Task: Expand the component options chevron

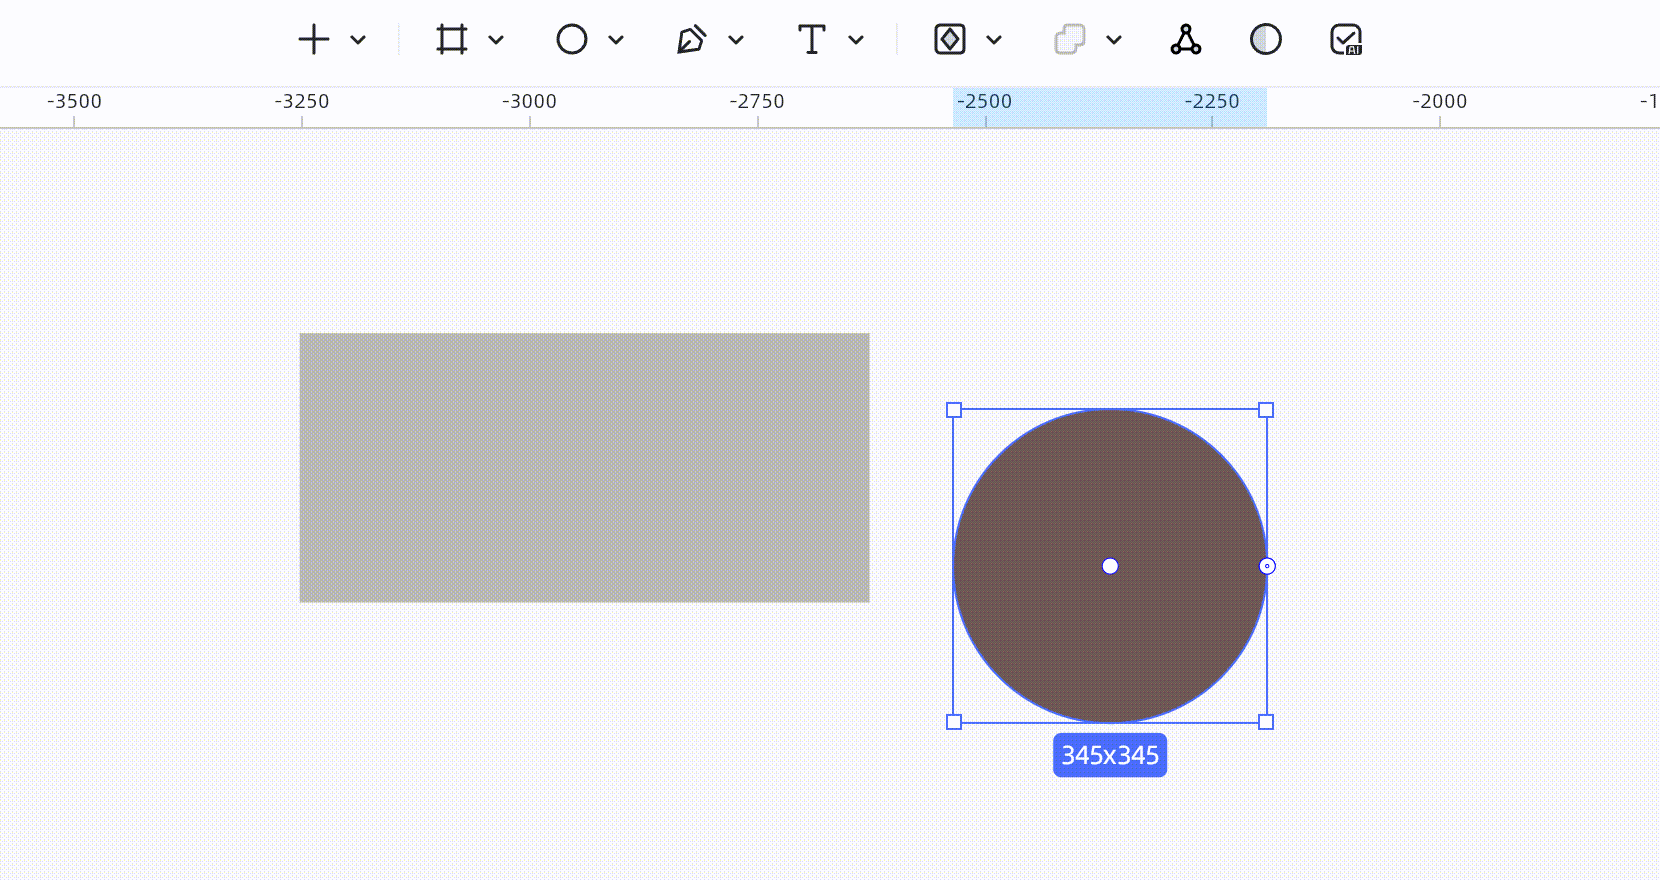Action: pos(994,40)
